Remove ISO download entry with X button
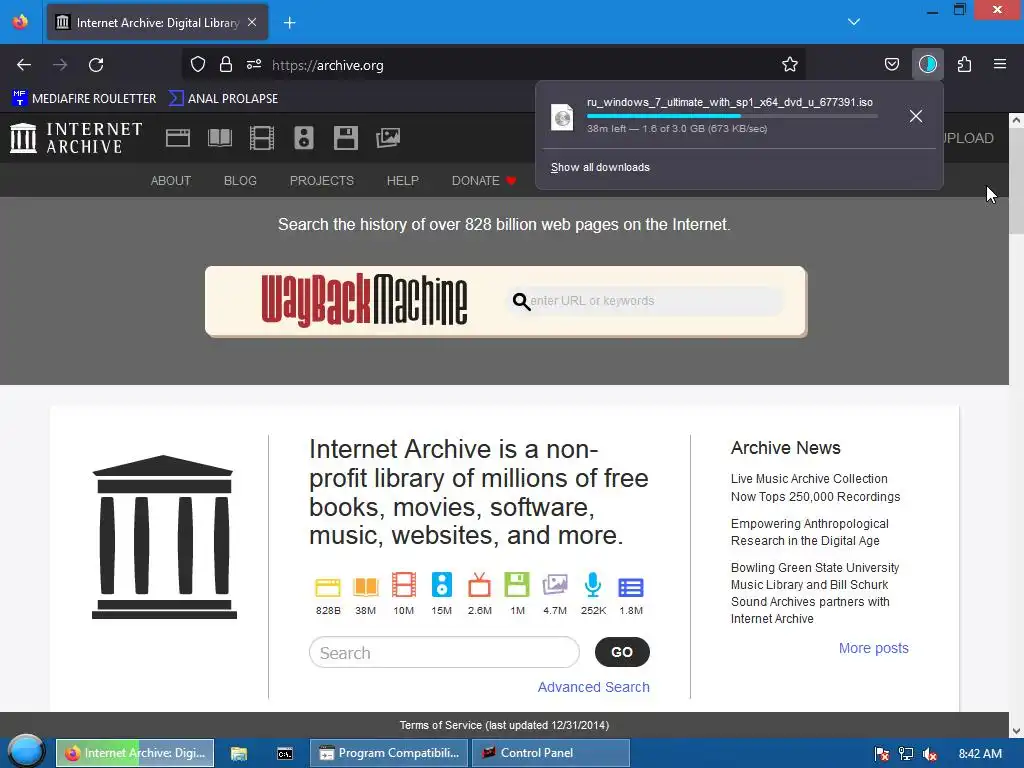The height and width of the screenshot is (768, 1024). coord(916,116)
